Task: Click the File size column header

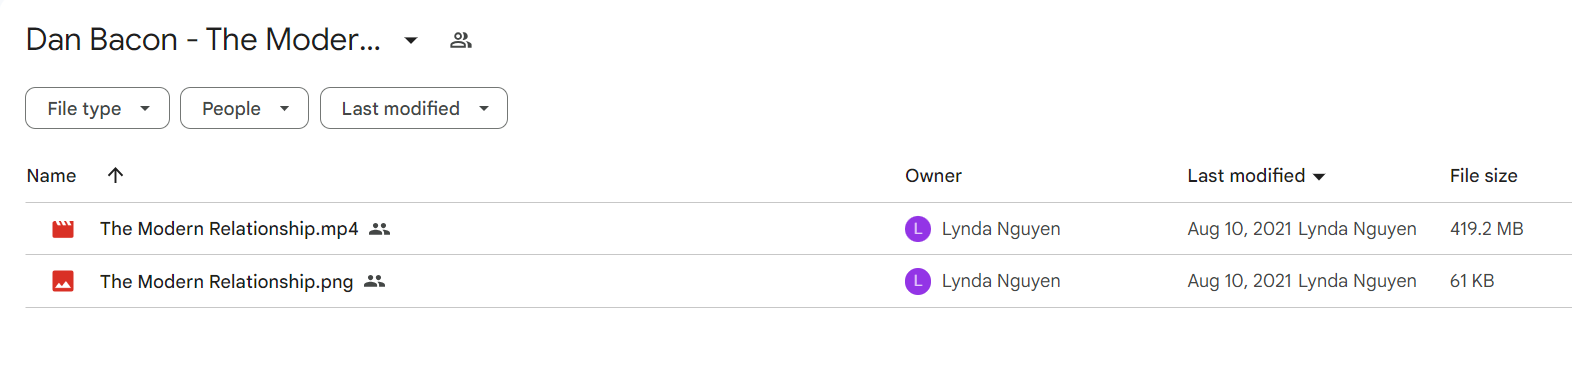Action: 1483,176
